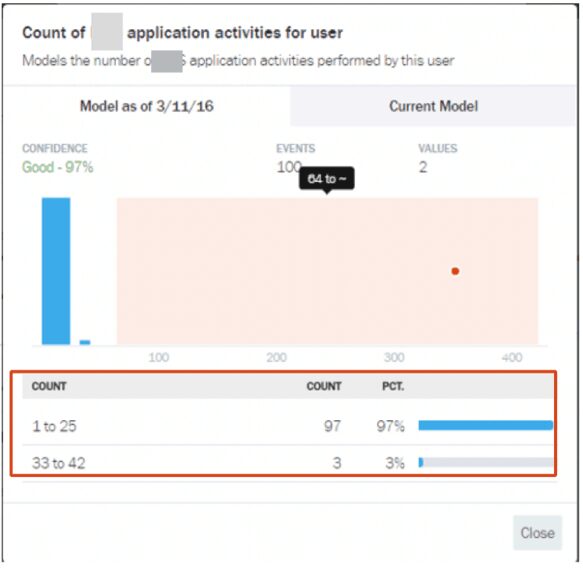Click the VALUES count of 2
Screen dimensions: 583x568
(423, 167)
